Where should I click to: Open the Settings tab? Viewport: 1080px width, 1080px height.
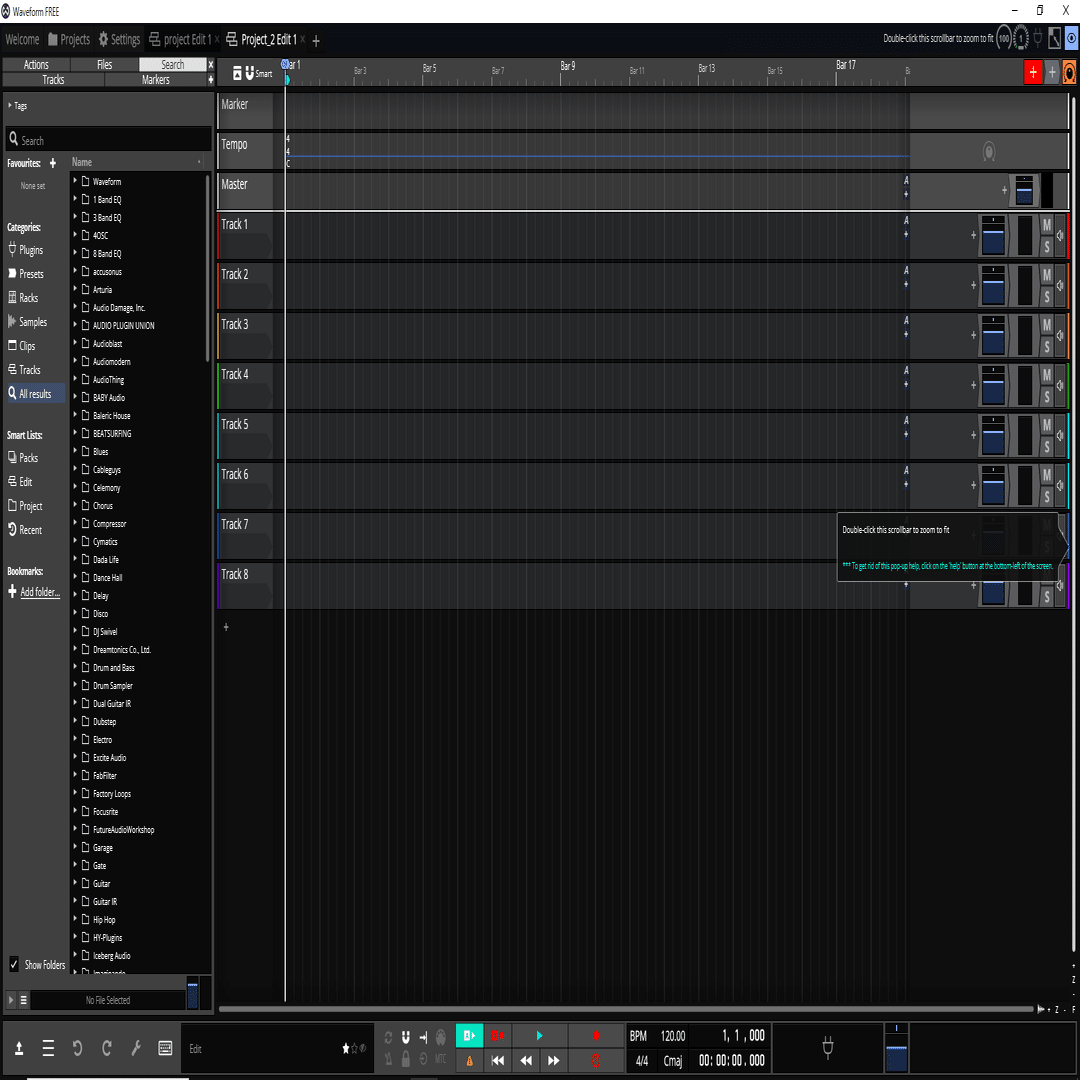pyautogui.click(x=119, y=39)
